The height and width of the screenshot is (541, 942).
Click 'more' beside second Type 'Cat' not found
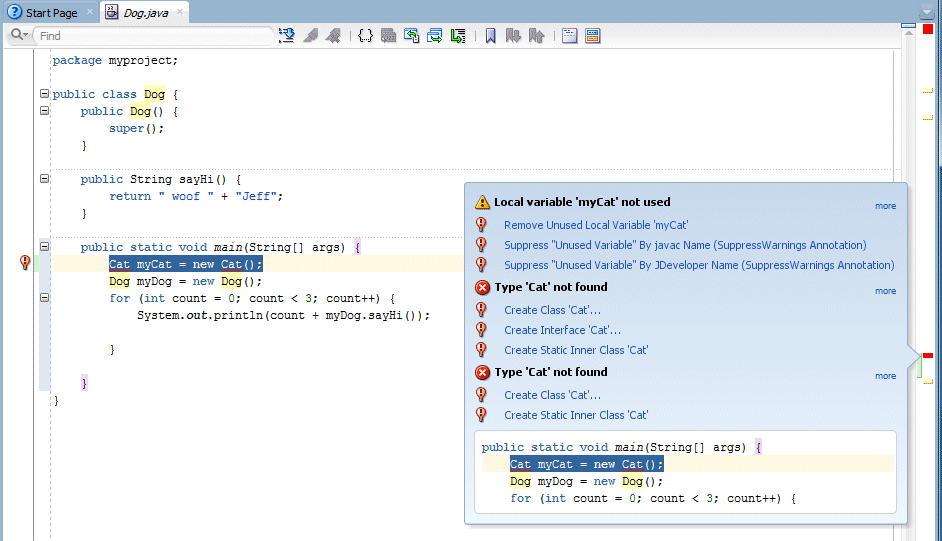tap(885, 376)
